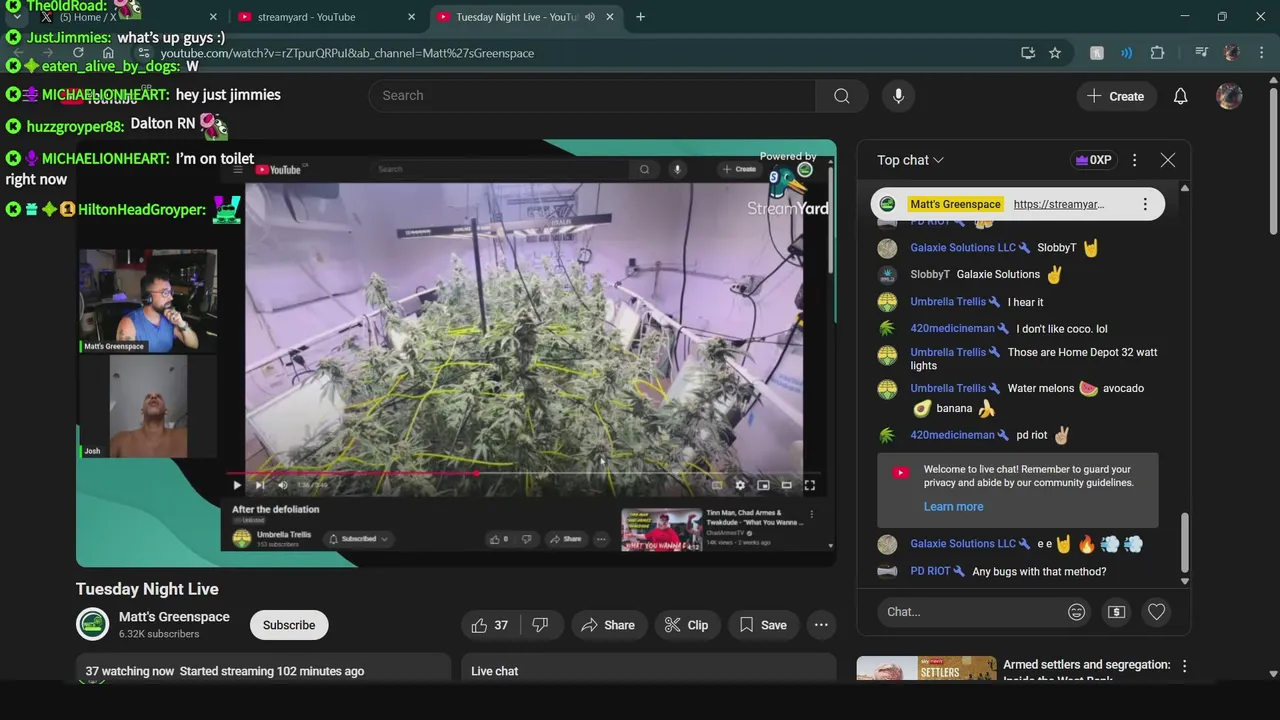Open the pinned streamyard link

[1059, 204]
